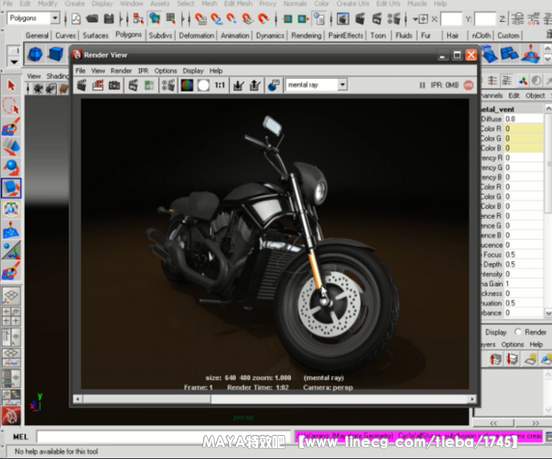Activate the Move tool
Viewport: 552px width, 459px height.
point(11,147)
